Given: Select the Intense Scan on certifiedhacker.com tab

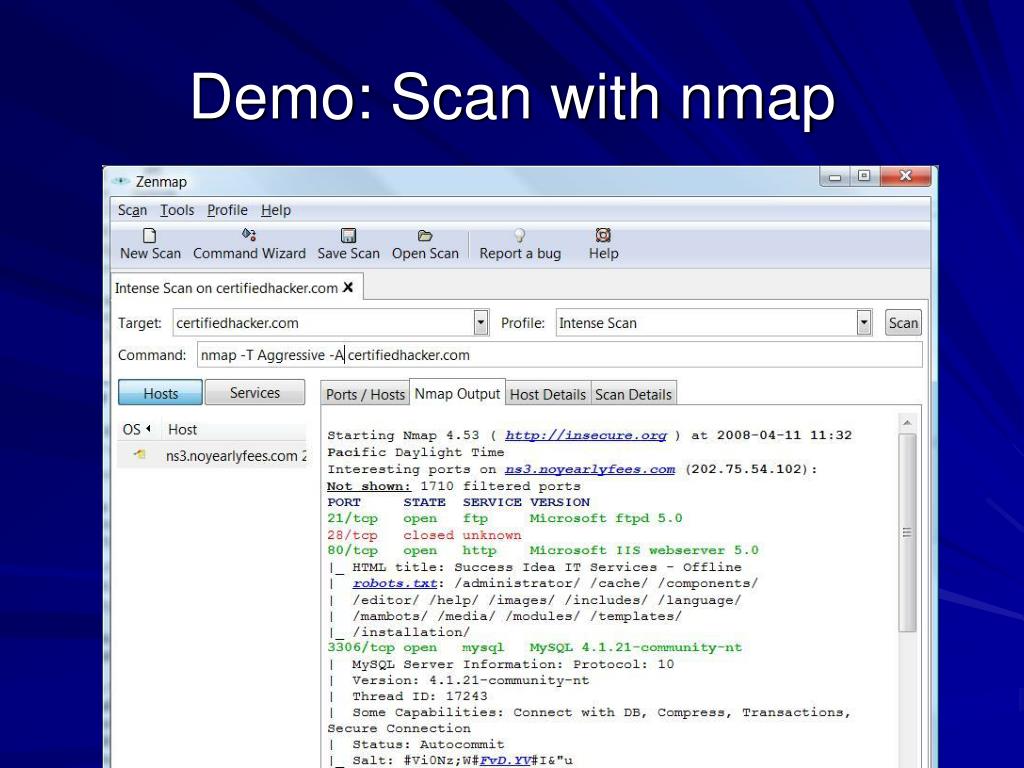Looking at the screenshot, I should (x=226, y=288).
